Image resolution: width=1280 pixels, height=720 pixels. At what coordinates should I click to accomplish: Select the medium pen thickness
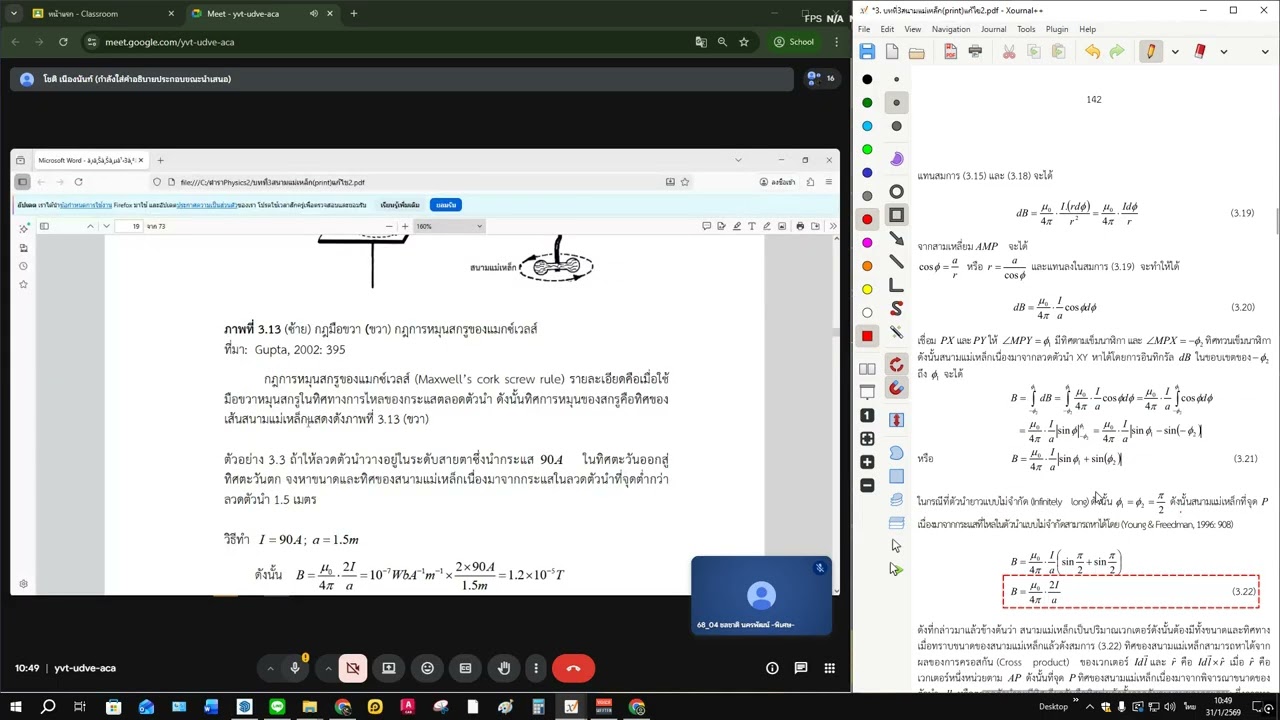tap(896, 103)
